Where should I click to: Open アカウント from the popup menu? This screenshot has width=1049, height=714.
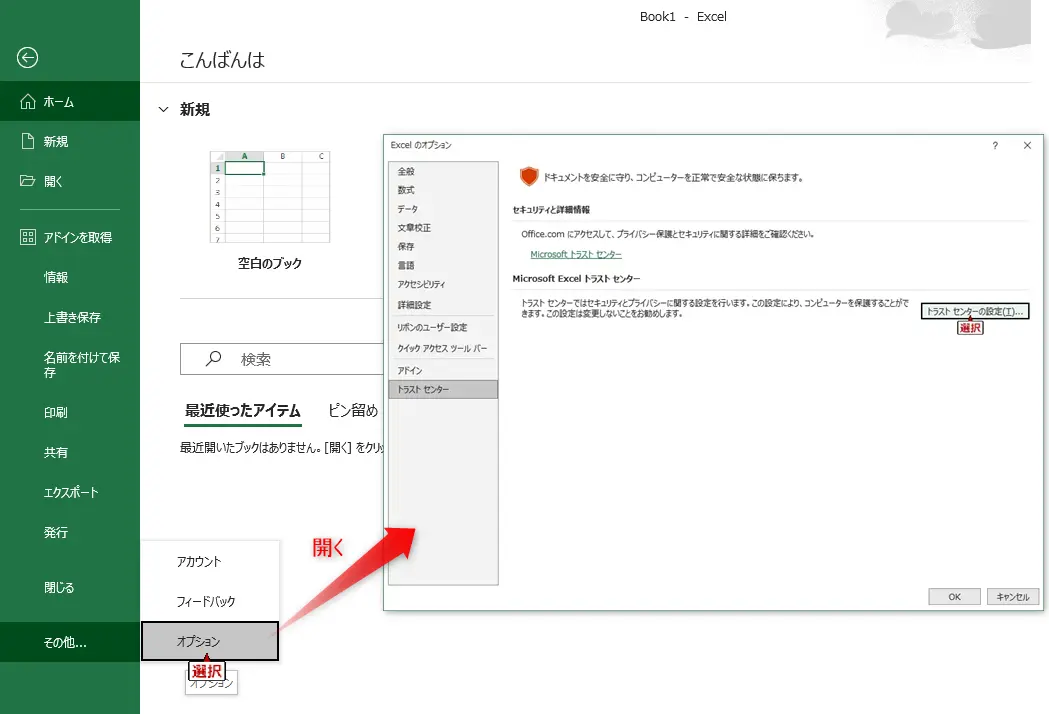(x=197, y=561)
